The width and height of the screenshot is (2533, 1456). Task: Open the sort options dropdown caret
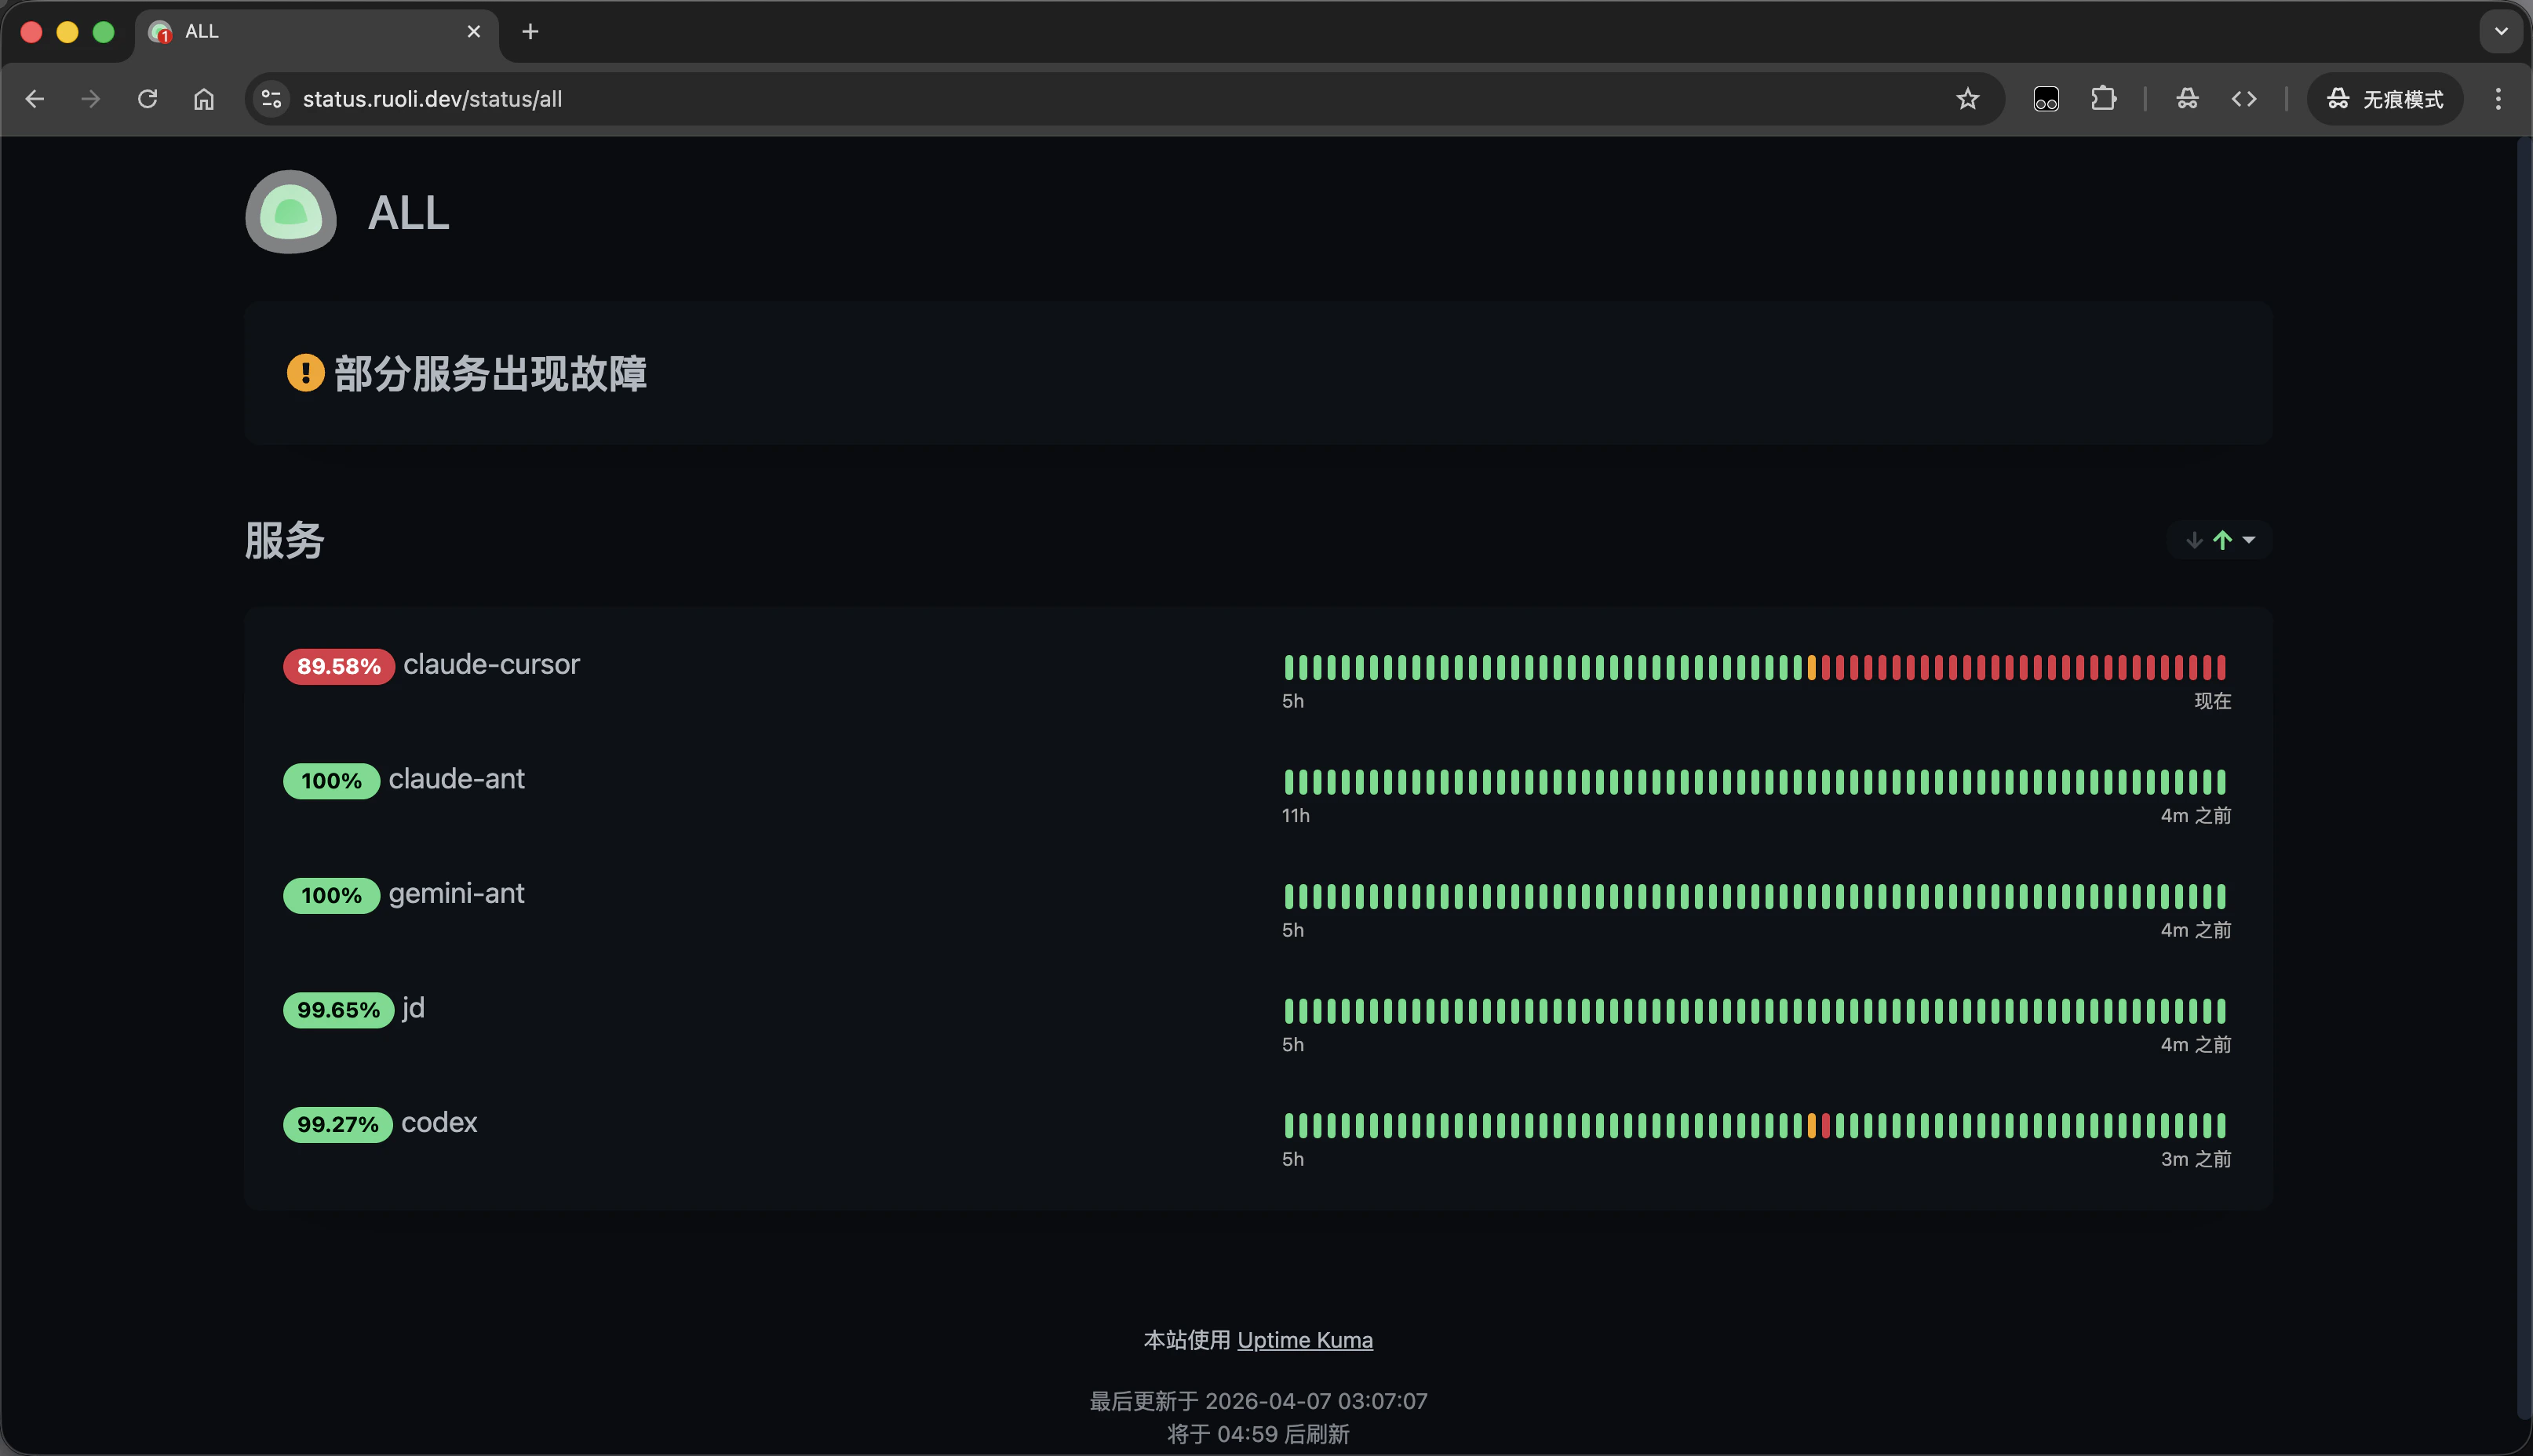pos(2249,540)
